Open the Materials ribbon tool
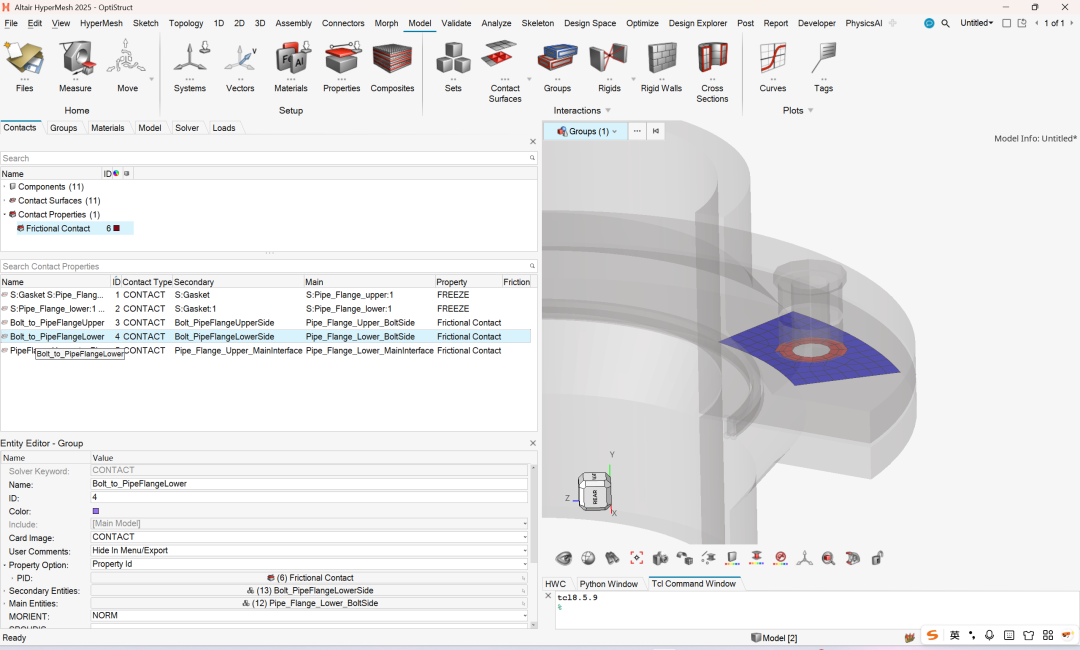Viewport: 1080px width, 650px height. (x=291, y=60)
